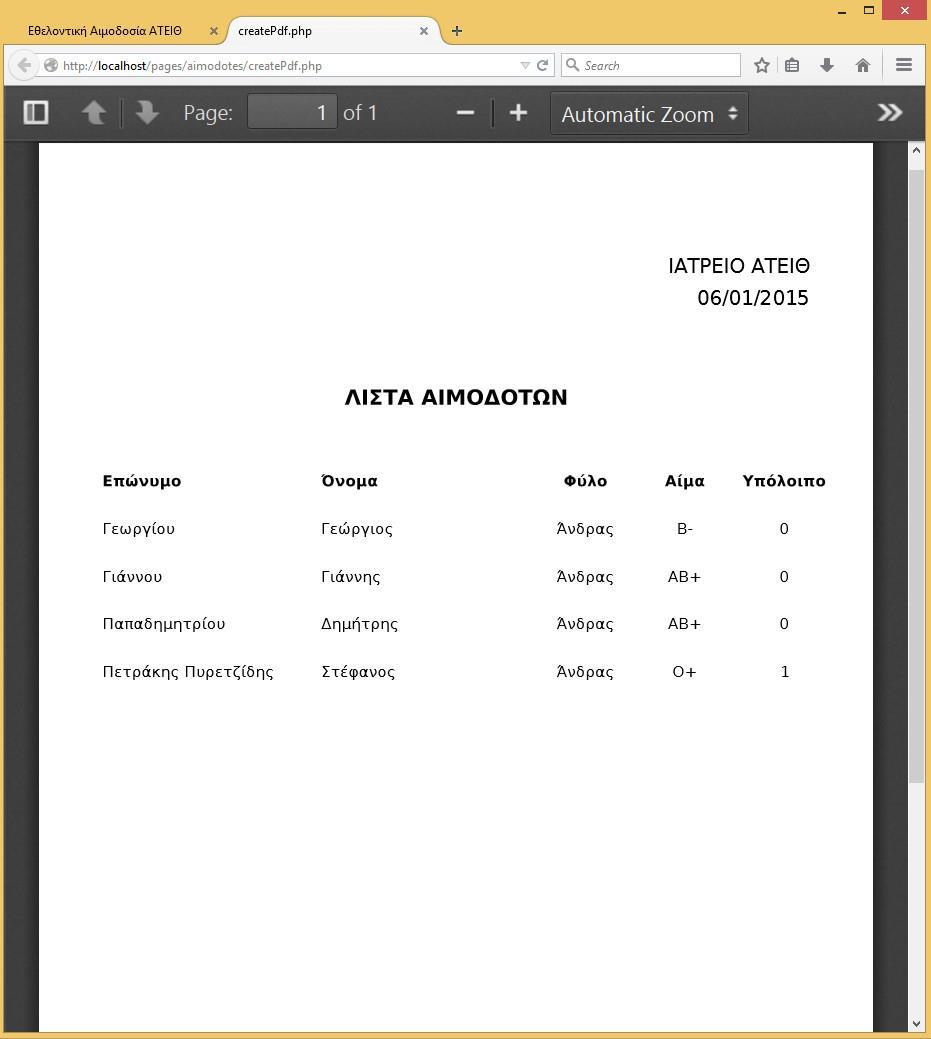Close the Firefox window
Image resolution: width=931 pixels, height=1039 pixels.
pos(905,10)
